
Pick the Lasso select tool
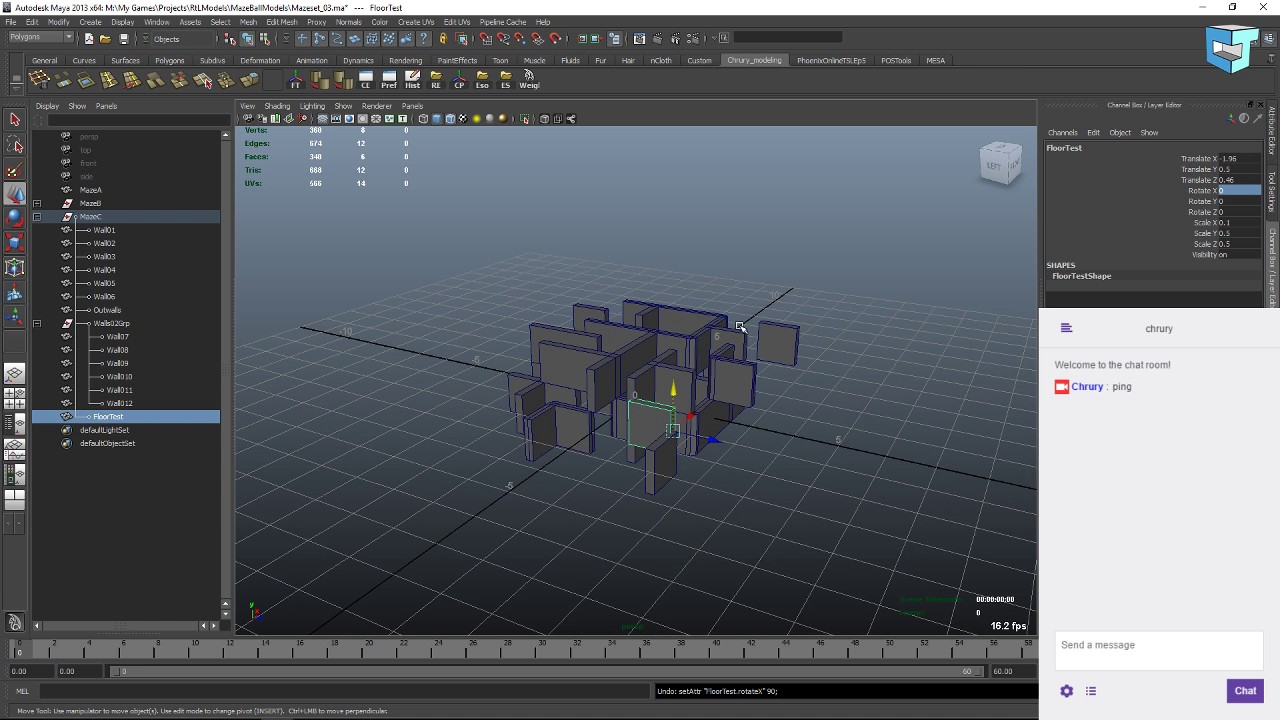tap(14, 145)
